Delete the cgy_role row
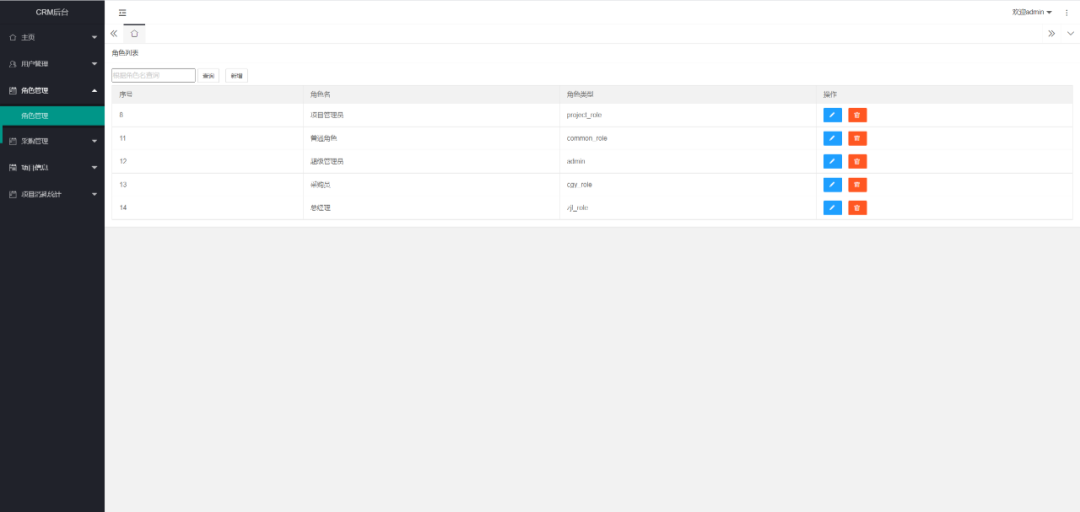1080x512 pixels. (x=858, y=185)
